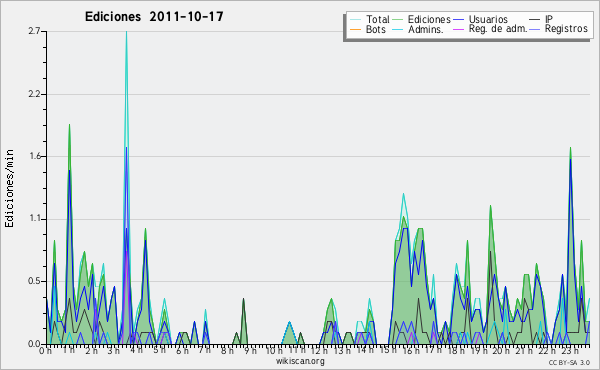
Task: Click the 20 h x-axis label
Action: click(x=501, y=351)
